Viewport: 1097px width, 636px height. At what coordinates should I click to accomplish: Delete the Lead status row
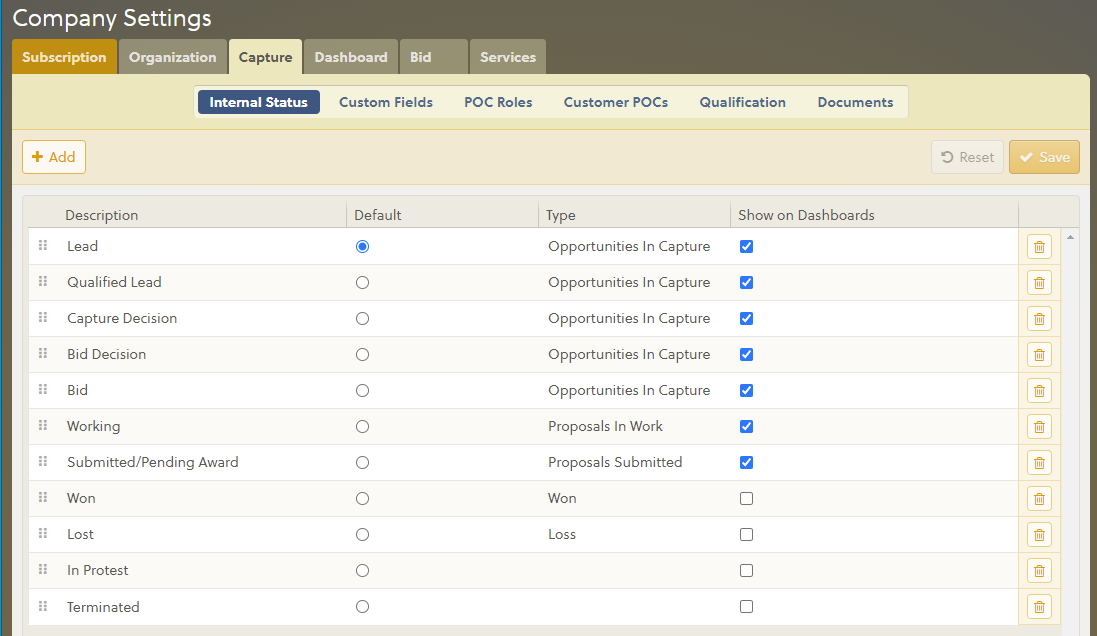point(1039,247)
